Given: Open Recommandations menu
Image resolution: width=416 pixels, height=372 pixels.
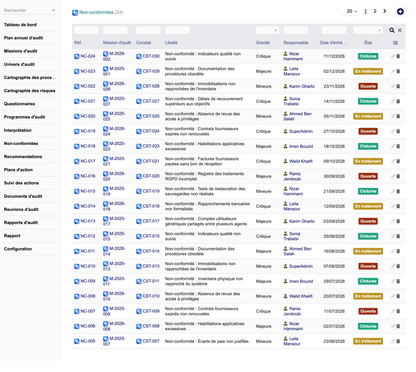Looking at the screenshot, I should (x=23, y=157).
